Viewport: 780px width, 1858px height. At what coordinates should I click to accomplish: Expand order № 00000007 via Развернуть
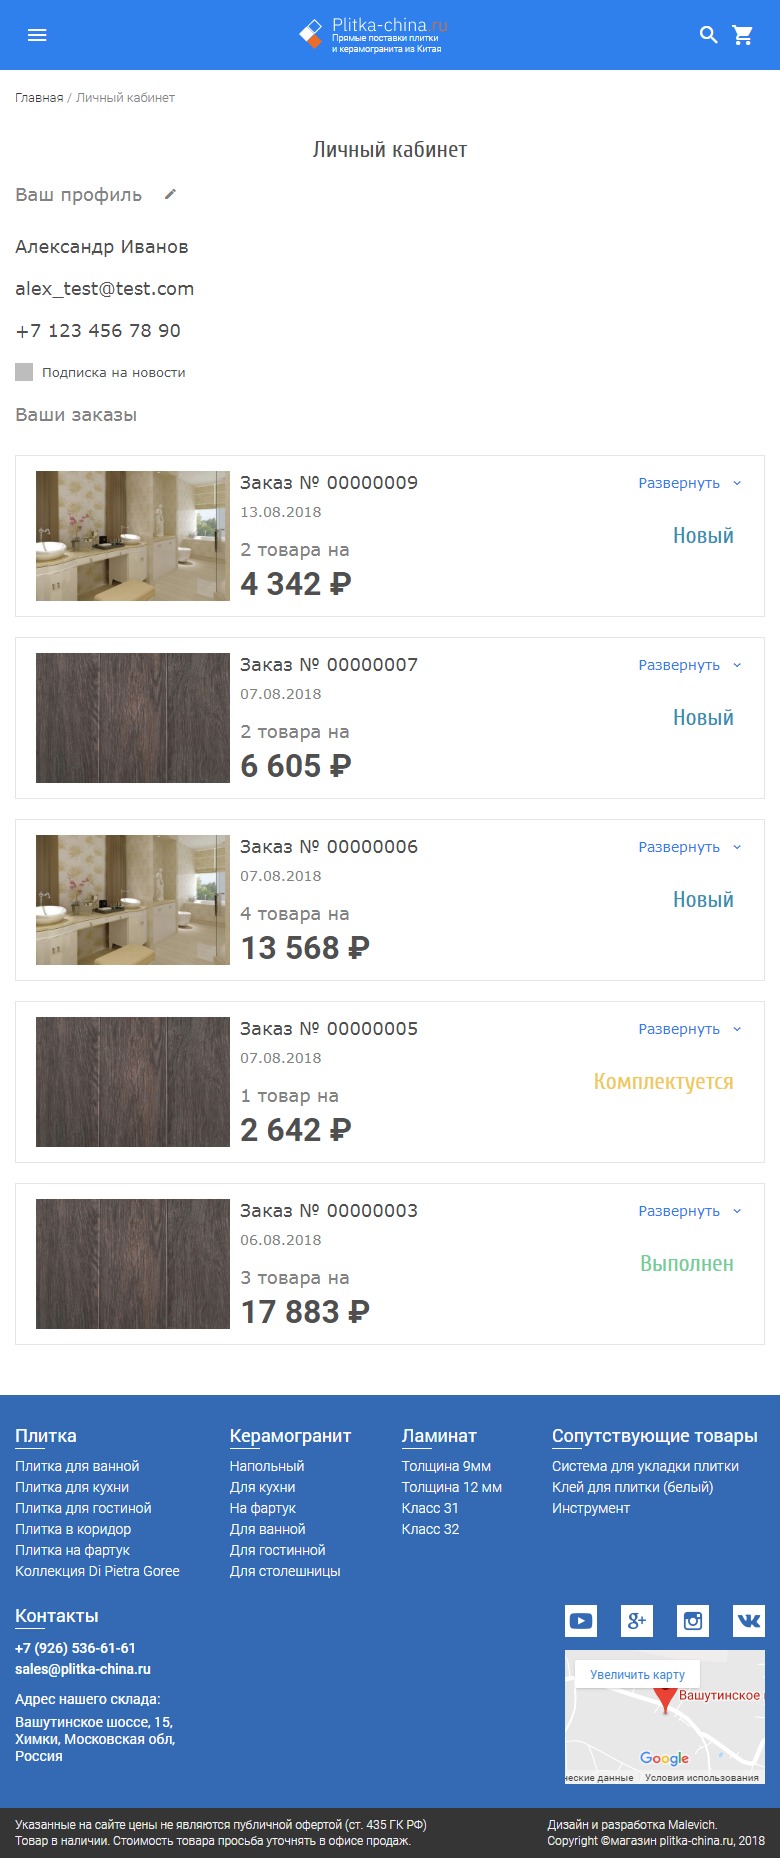pyautogui.click(x=690, y=665)
